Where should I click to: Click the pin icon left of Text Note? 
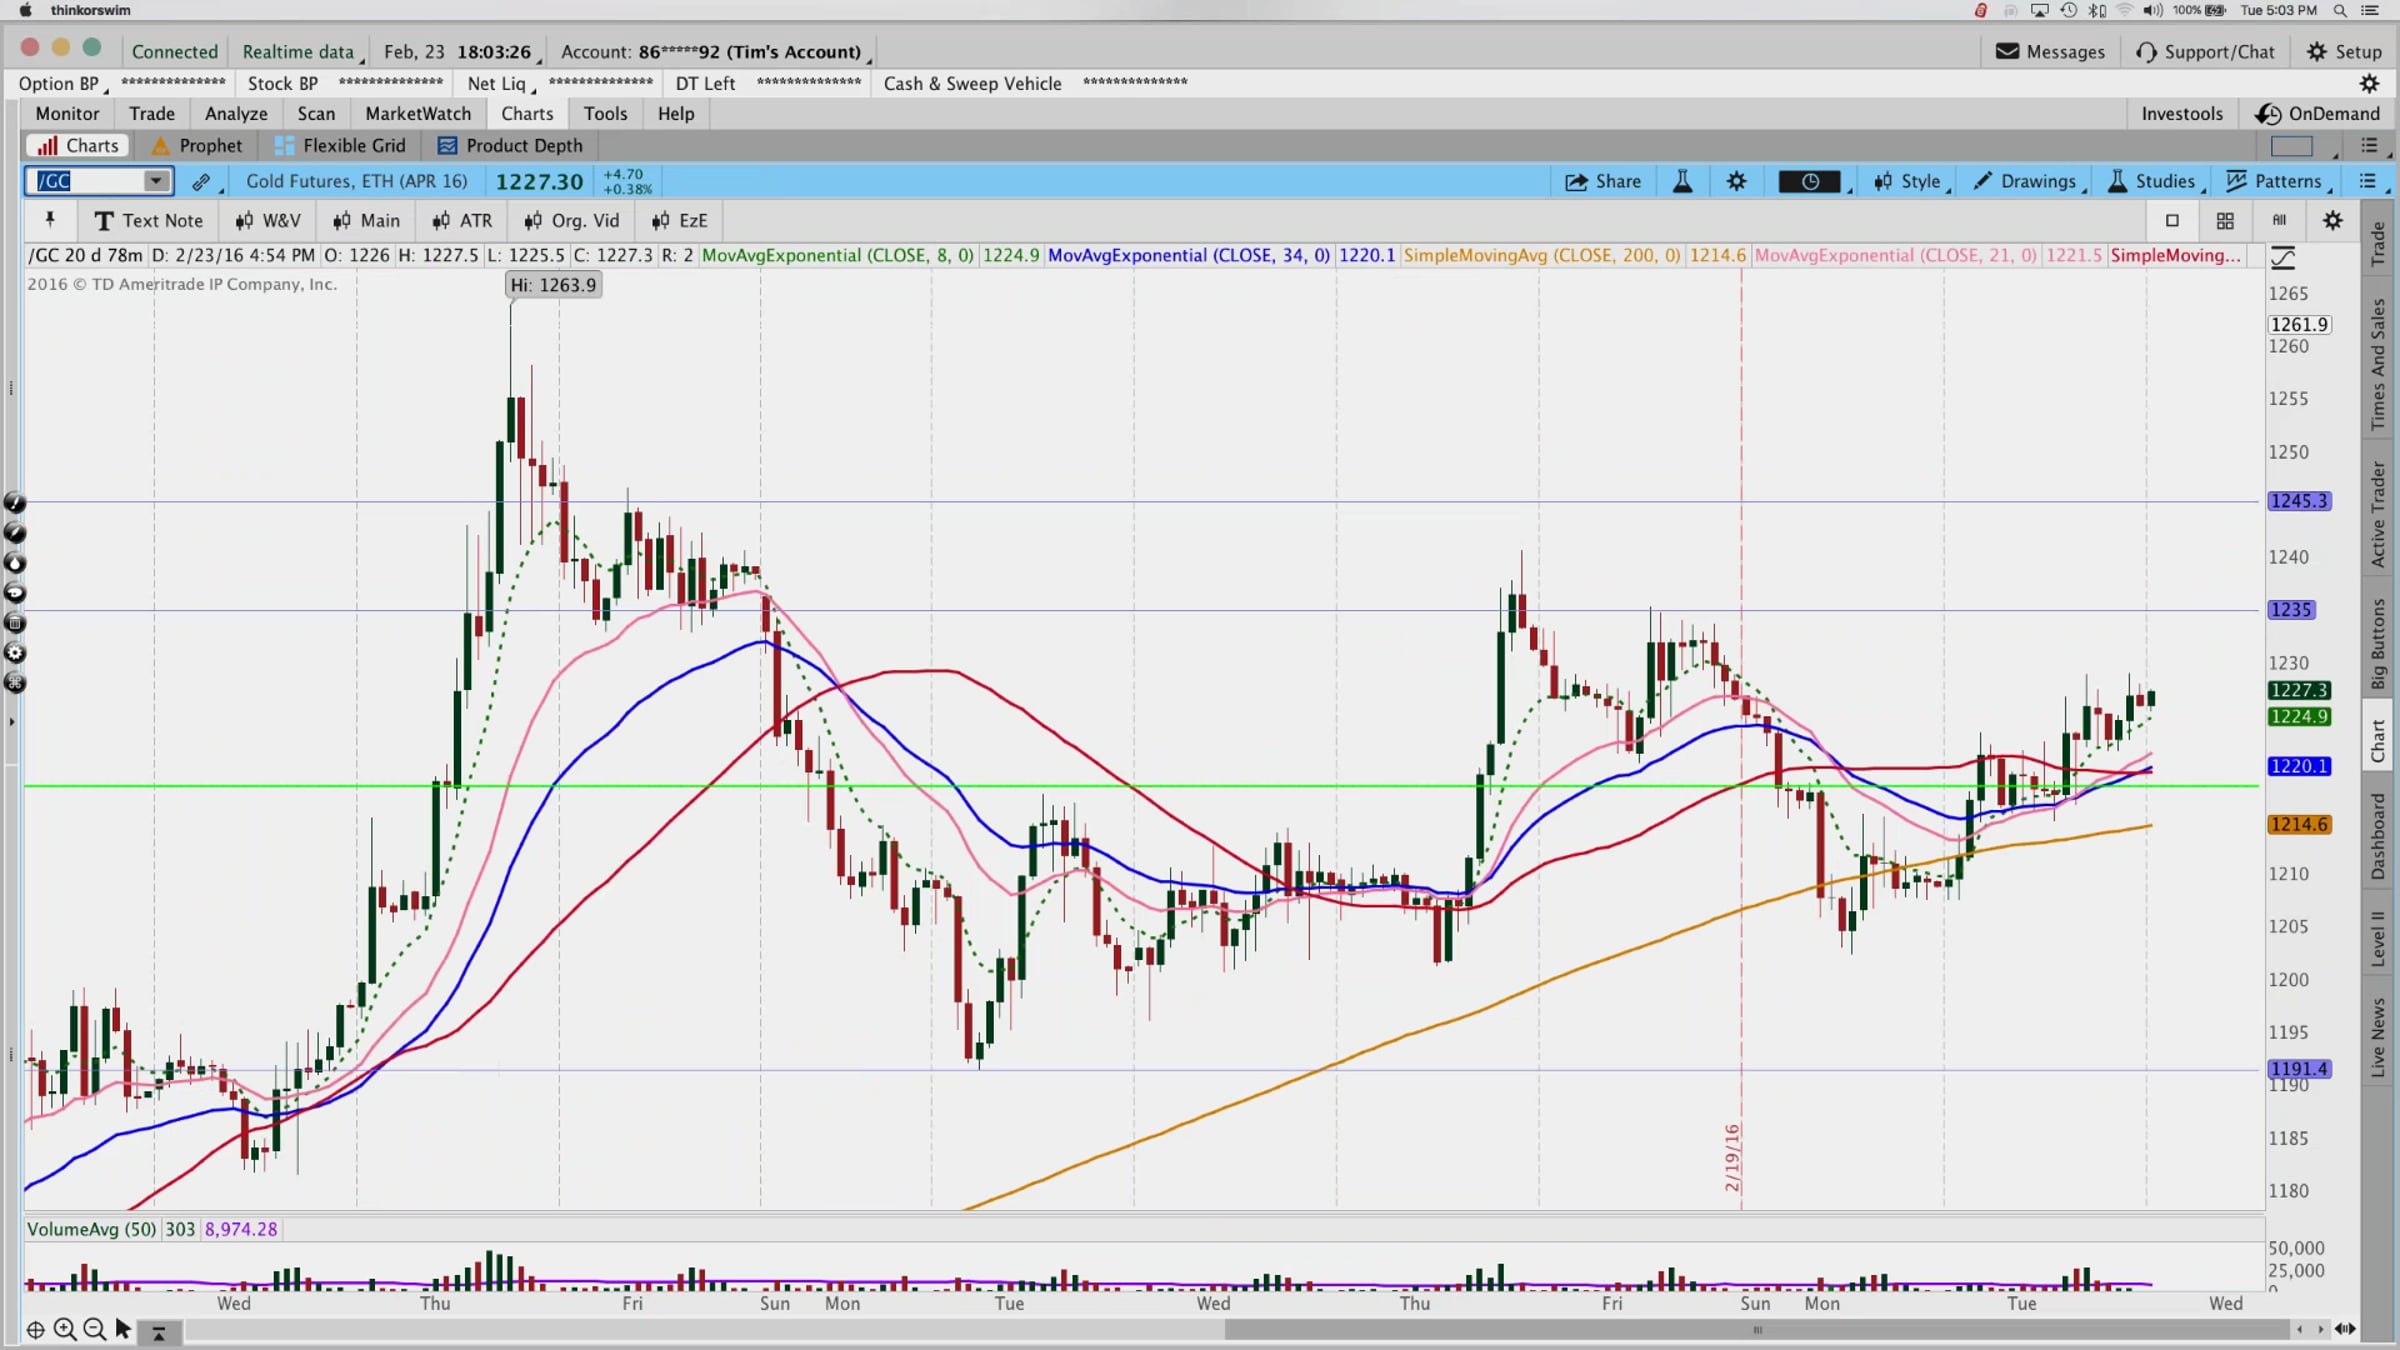(49, 220)
